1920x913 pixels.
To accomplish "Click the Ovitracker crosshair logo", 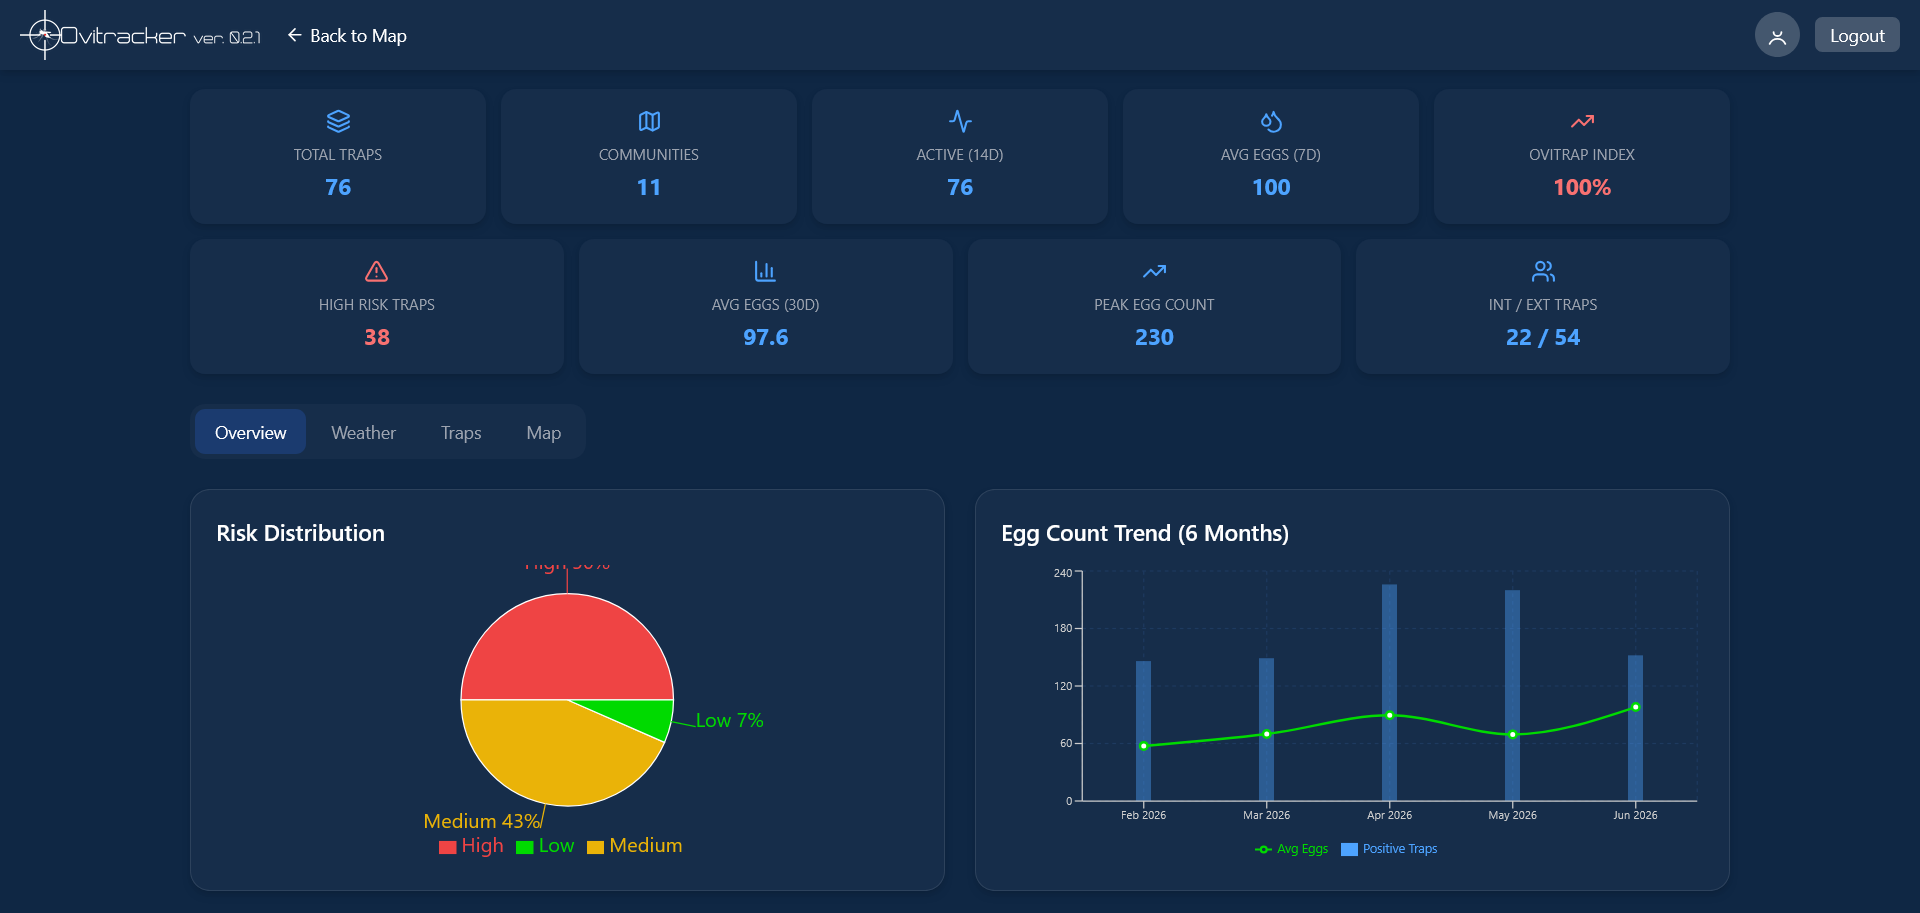I will coord(43,36).
